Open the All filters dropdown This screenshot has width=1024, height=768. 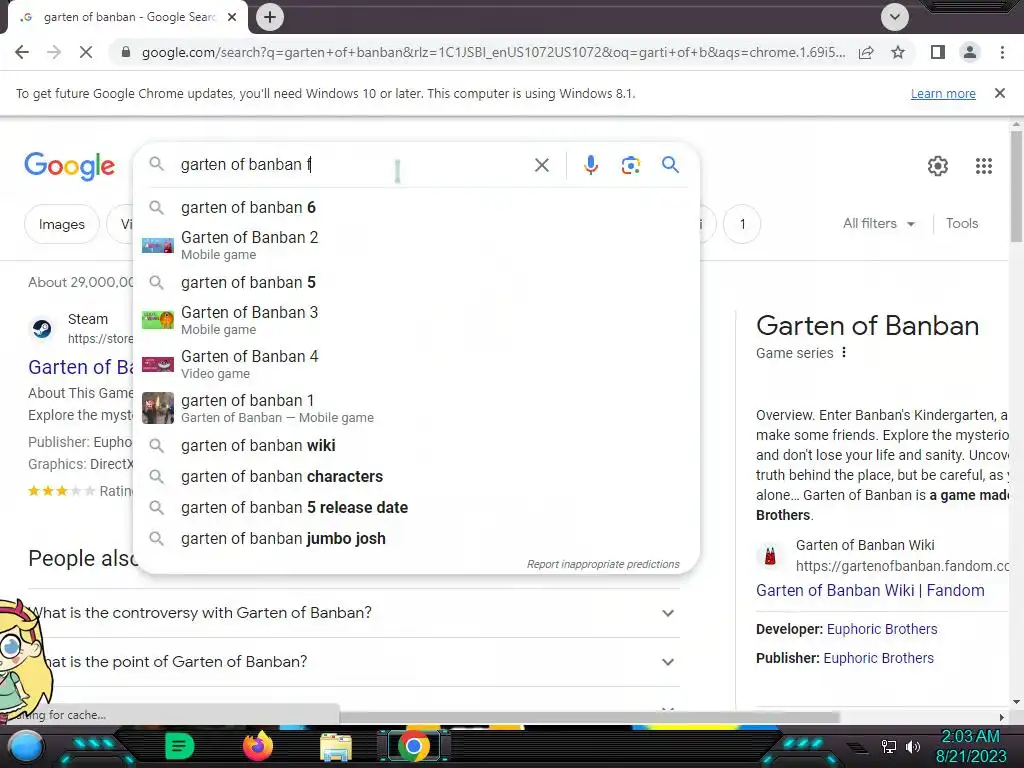(x=878, y=223)
